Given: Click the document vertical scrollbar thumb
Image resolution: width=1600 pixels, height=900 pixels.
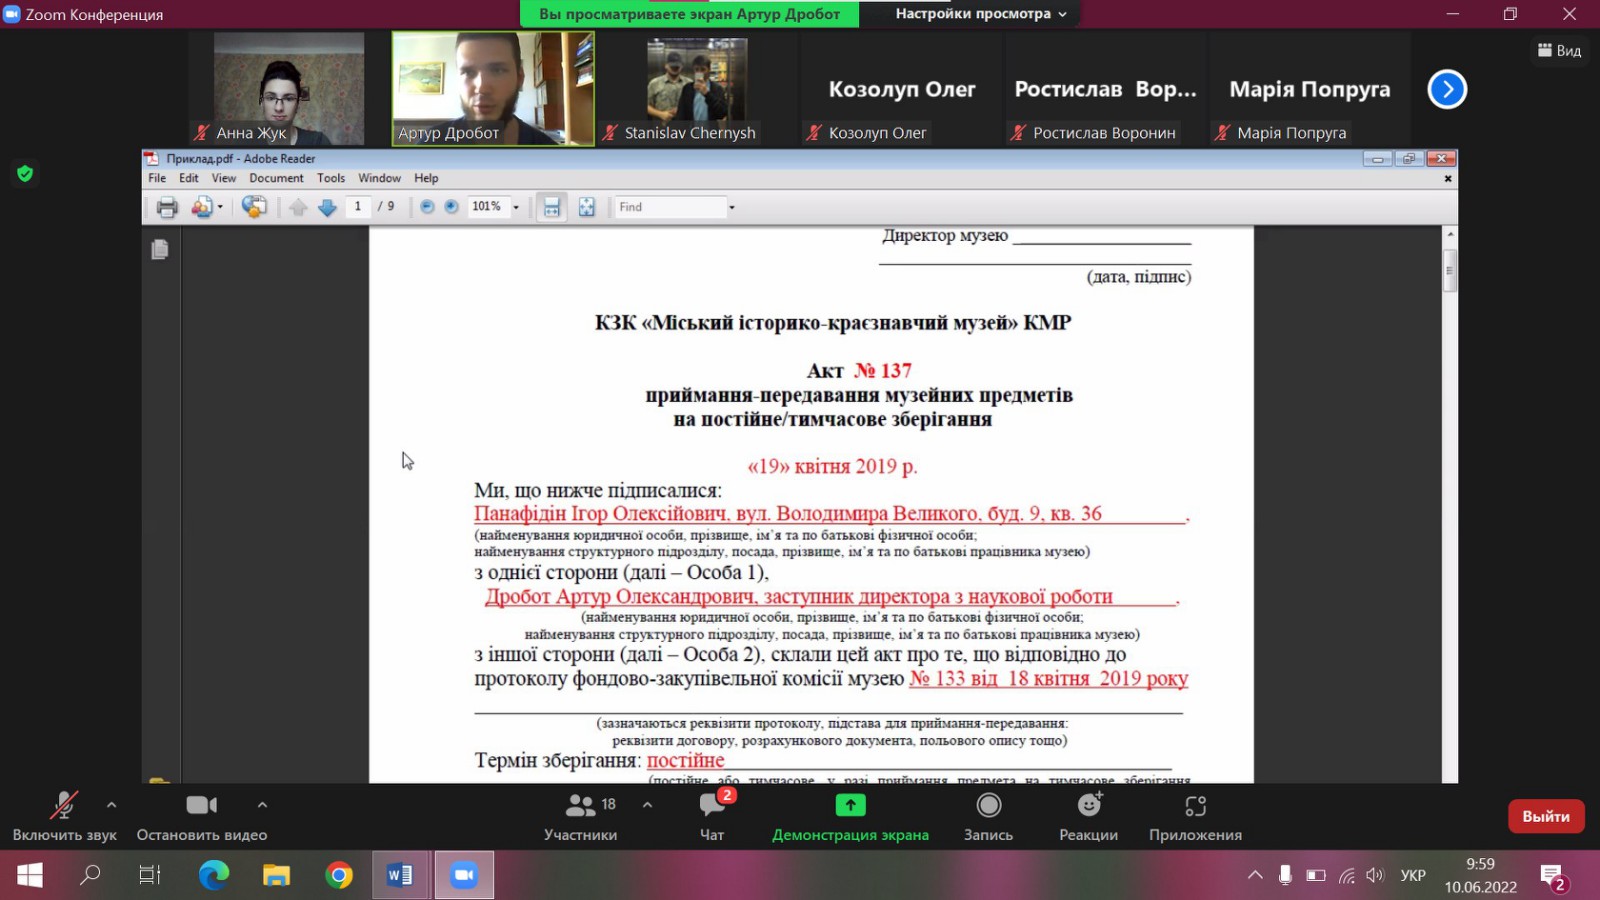Looking at the screenshot, I should [x=1450, y=270].
